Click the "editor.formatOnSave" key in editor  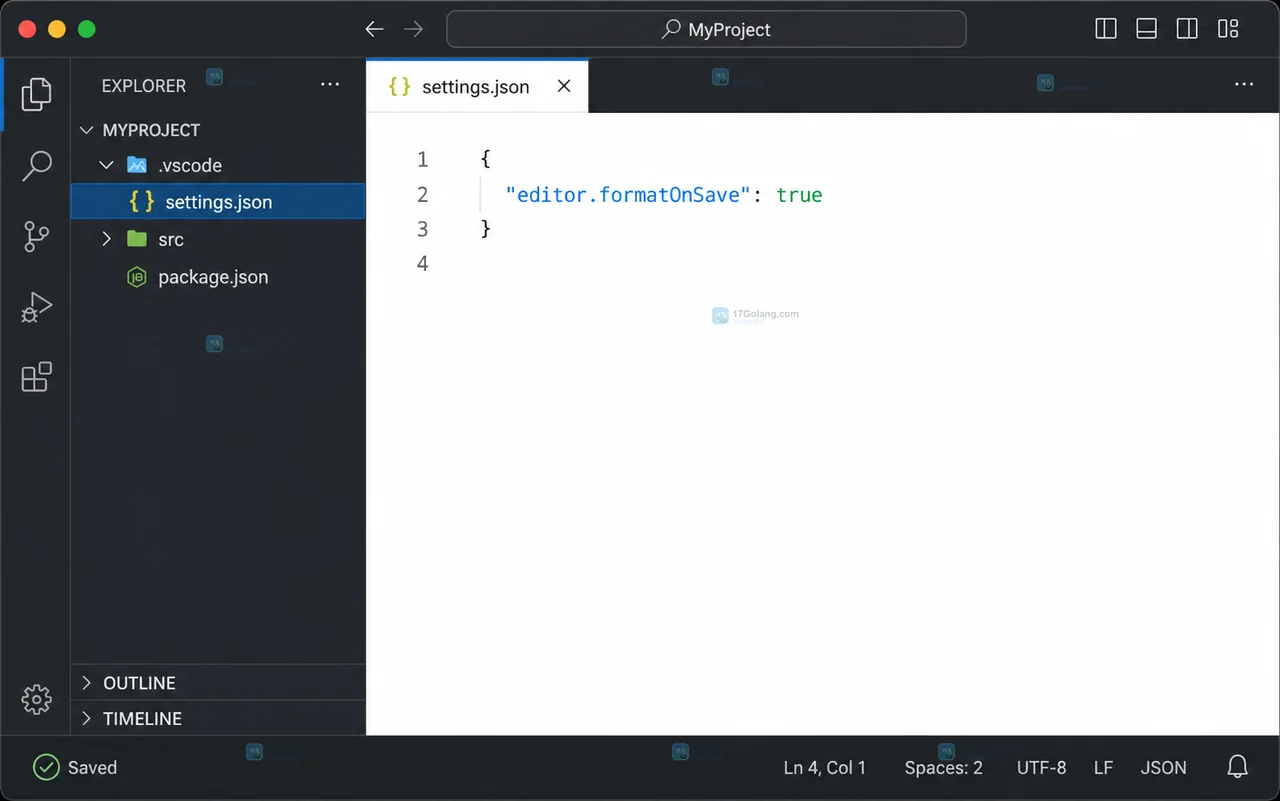click(628, 194)
